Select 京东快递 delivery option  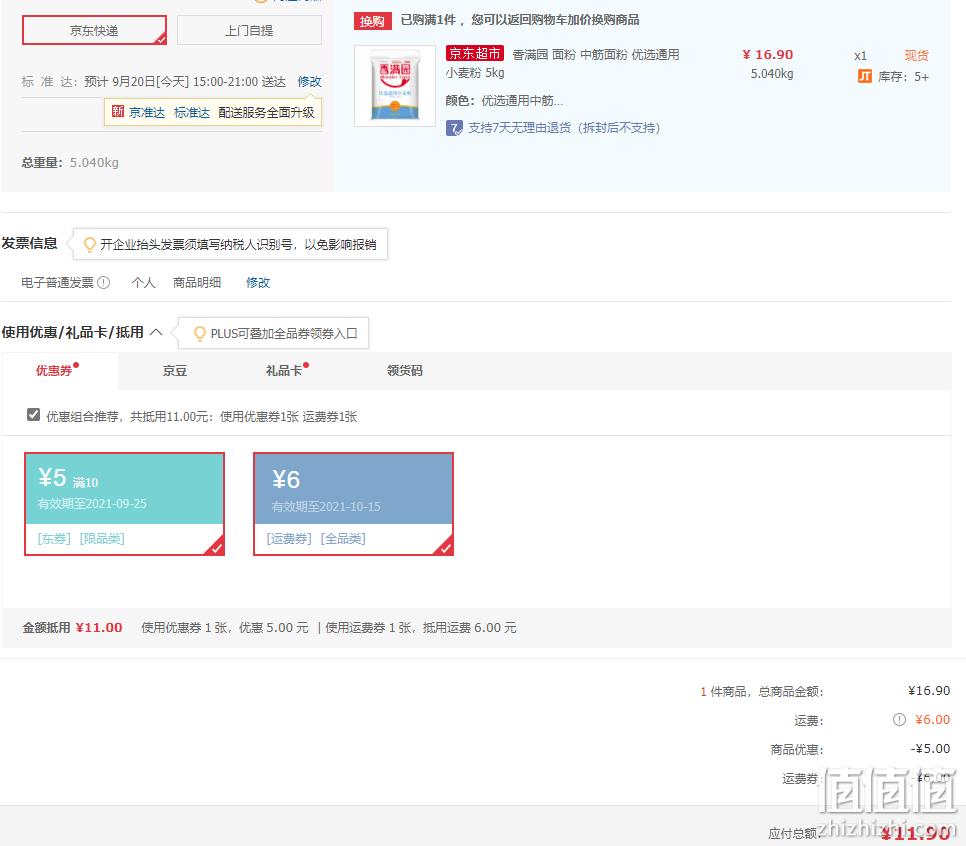tap(94, 30)
